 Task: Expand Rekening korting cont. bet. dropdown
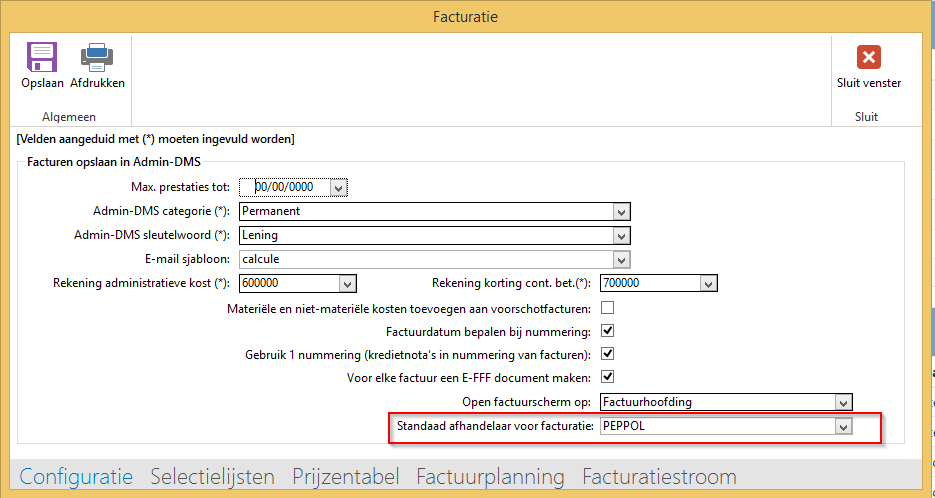coord(708,283)
